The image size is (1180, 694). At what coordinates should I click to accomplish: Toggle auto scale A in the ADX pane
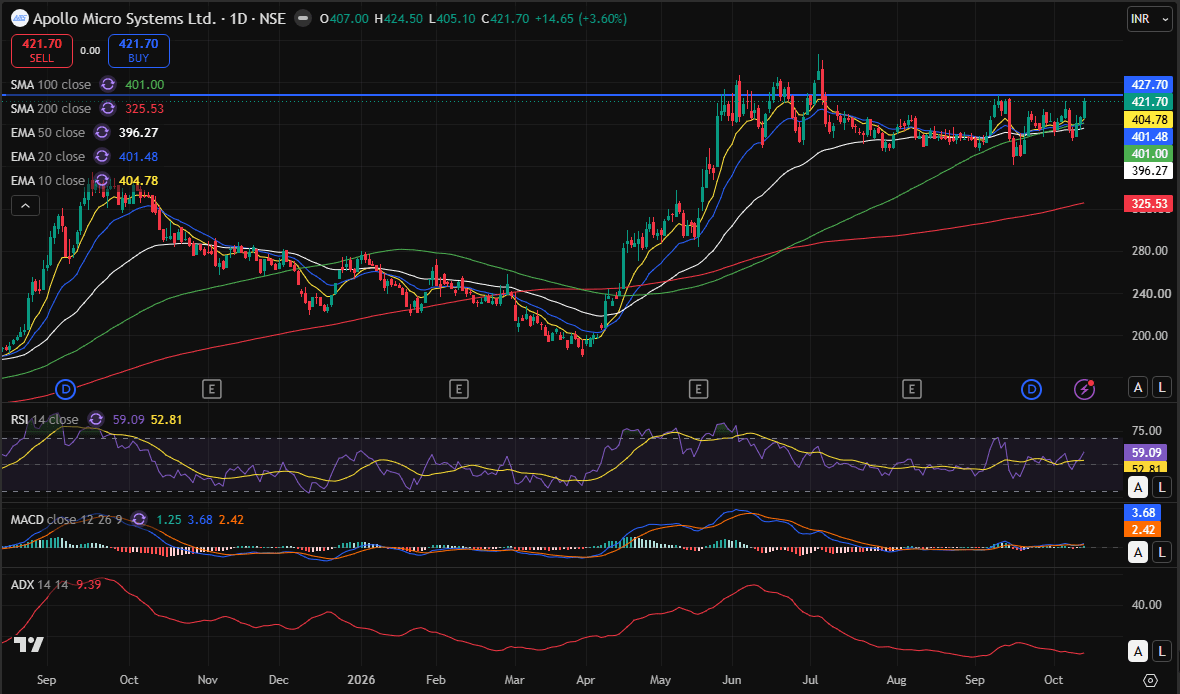[1138, 651]
